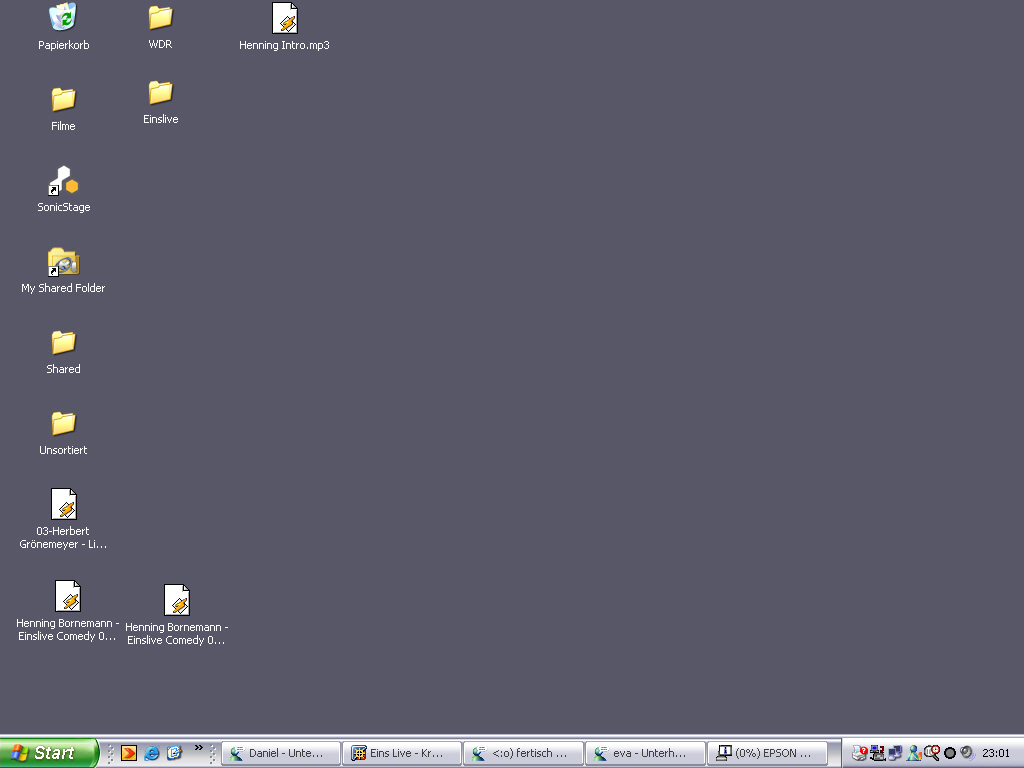Select the Filme folder
1024x768 pixels.
click(63, 99)
